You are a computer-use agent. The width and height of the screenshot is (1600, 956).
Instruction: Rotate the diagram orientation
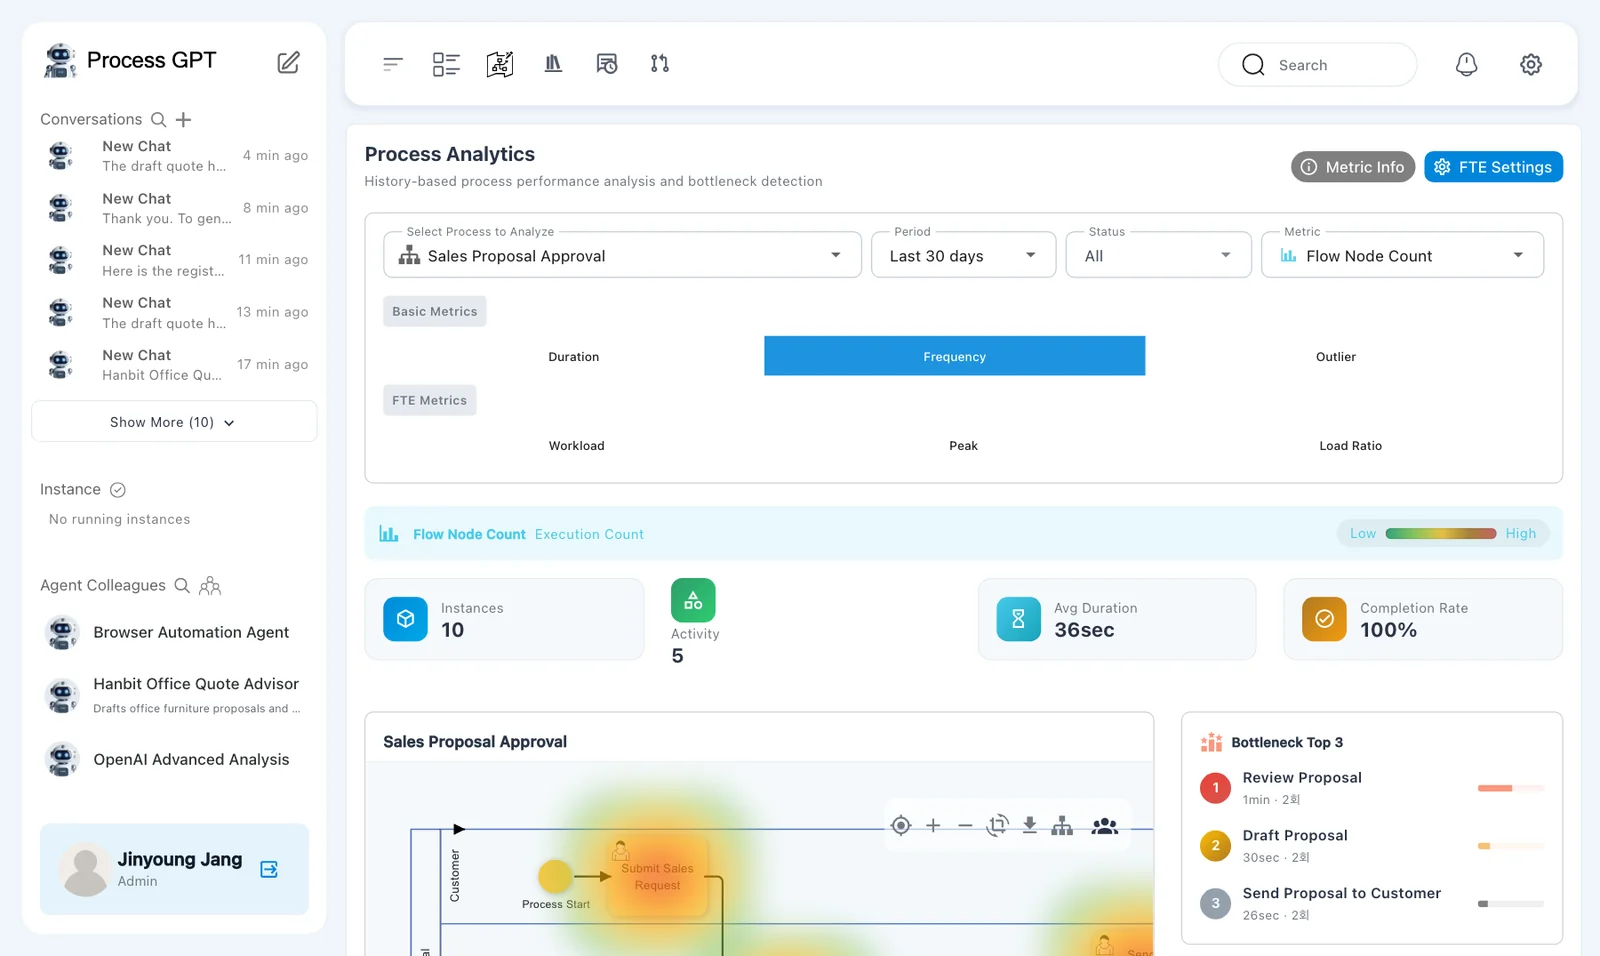[998, 825]
